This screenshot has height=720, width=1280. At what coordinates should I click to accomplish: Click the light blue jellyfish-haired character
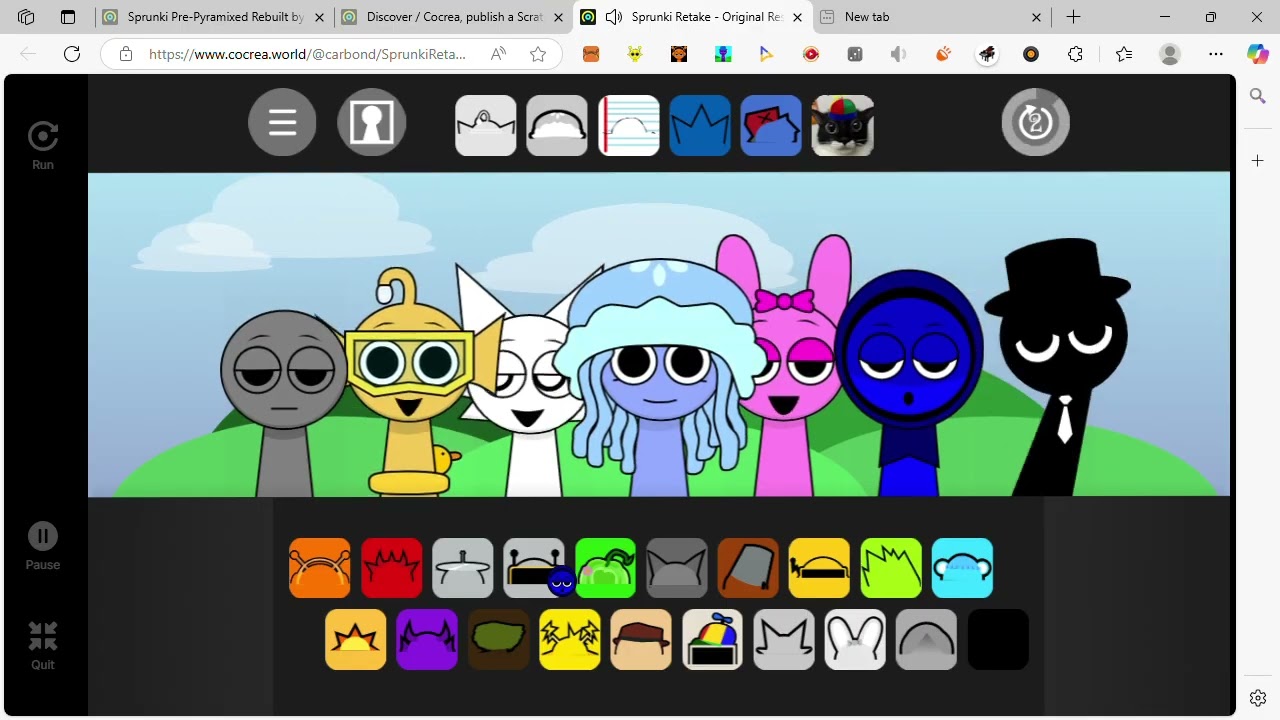660,380
